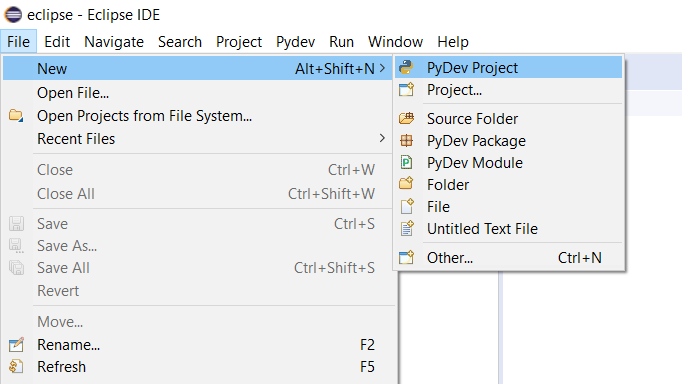Open the Window menu
Screen dimensions: 682x384
point(395,42)
